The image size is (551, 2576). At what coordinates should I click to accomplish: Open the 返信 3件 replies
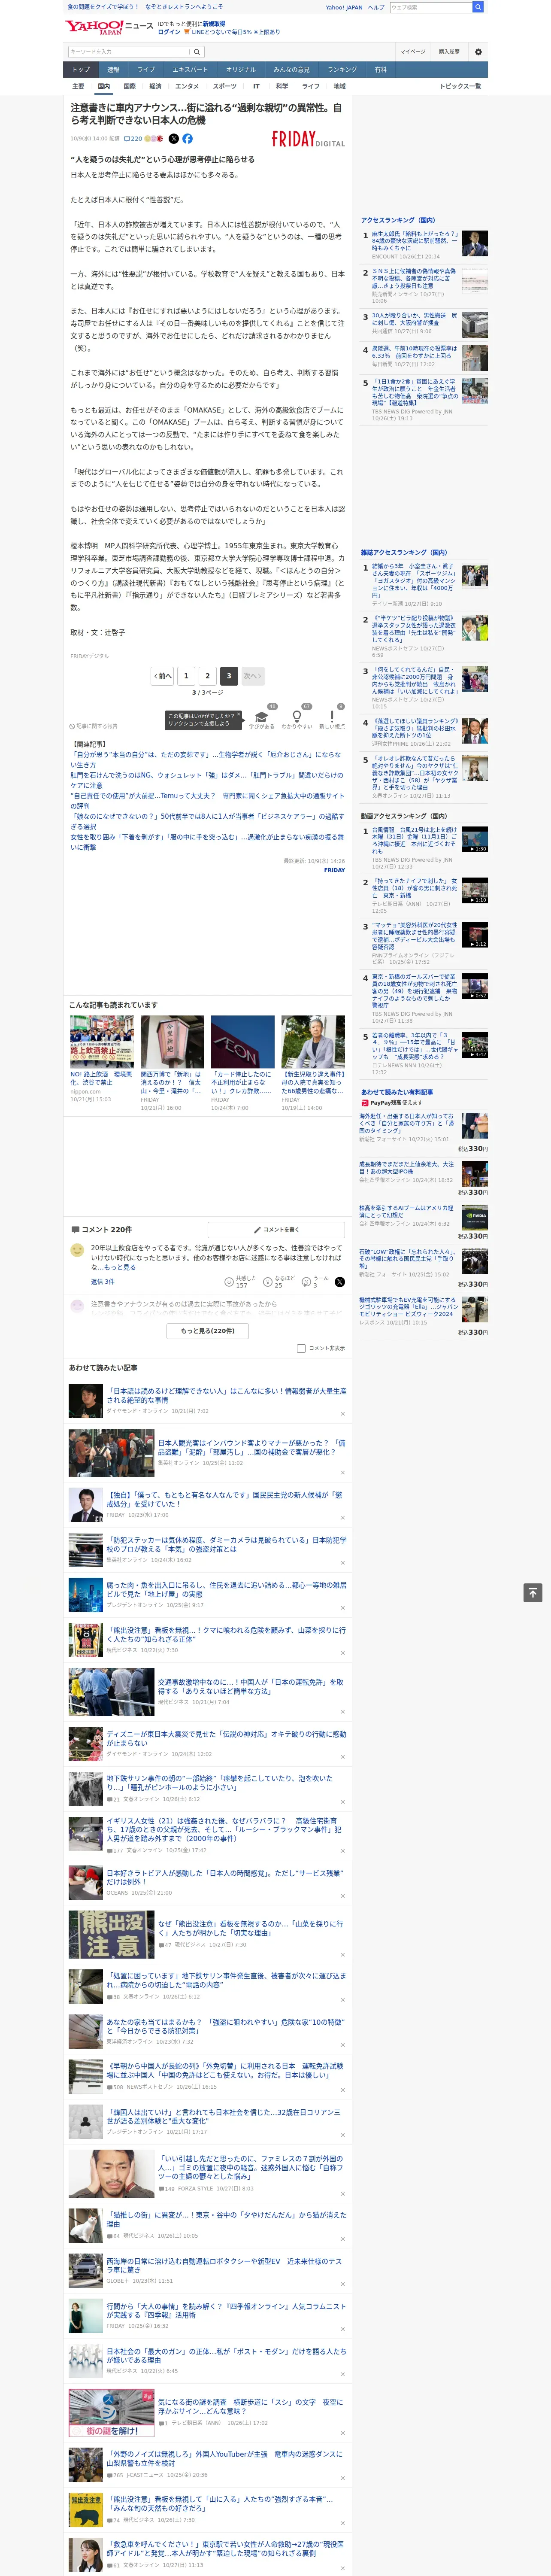102,1281
